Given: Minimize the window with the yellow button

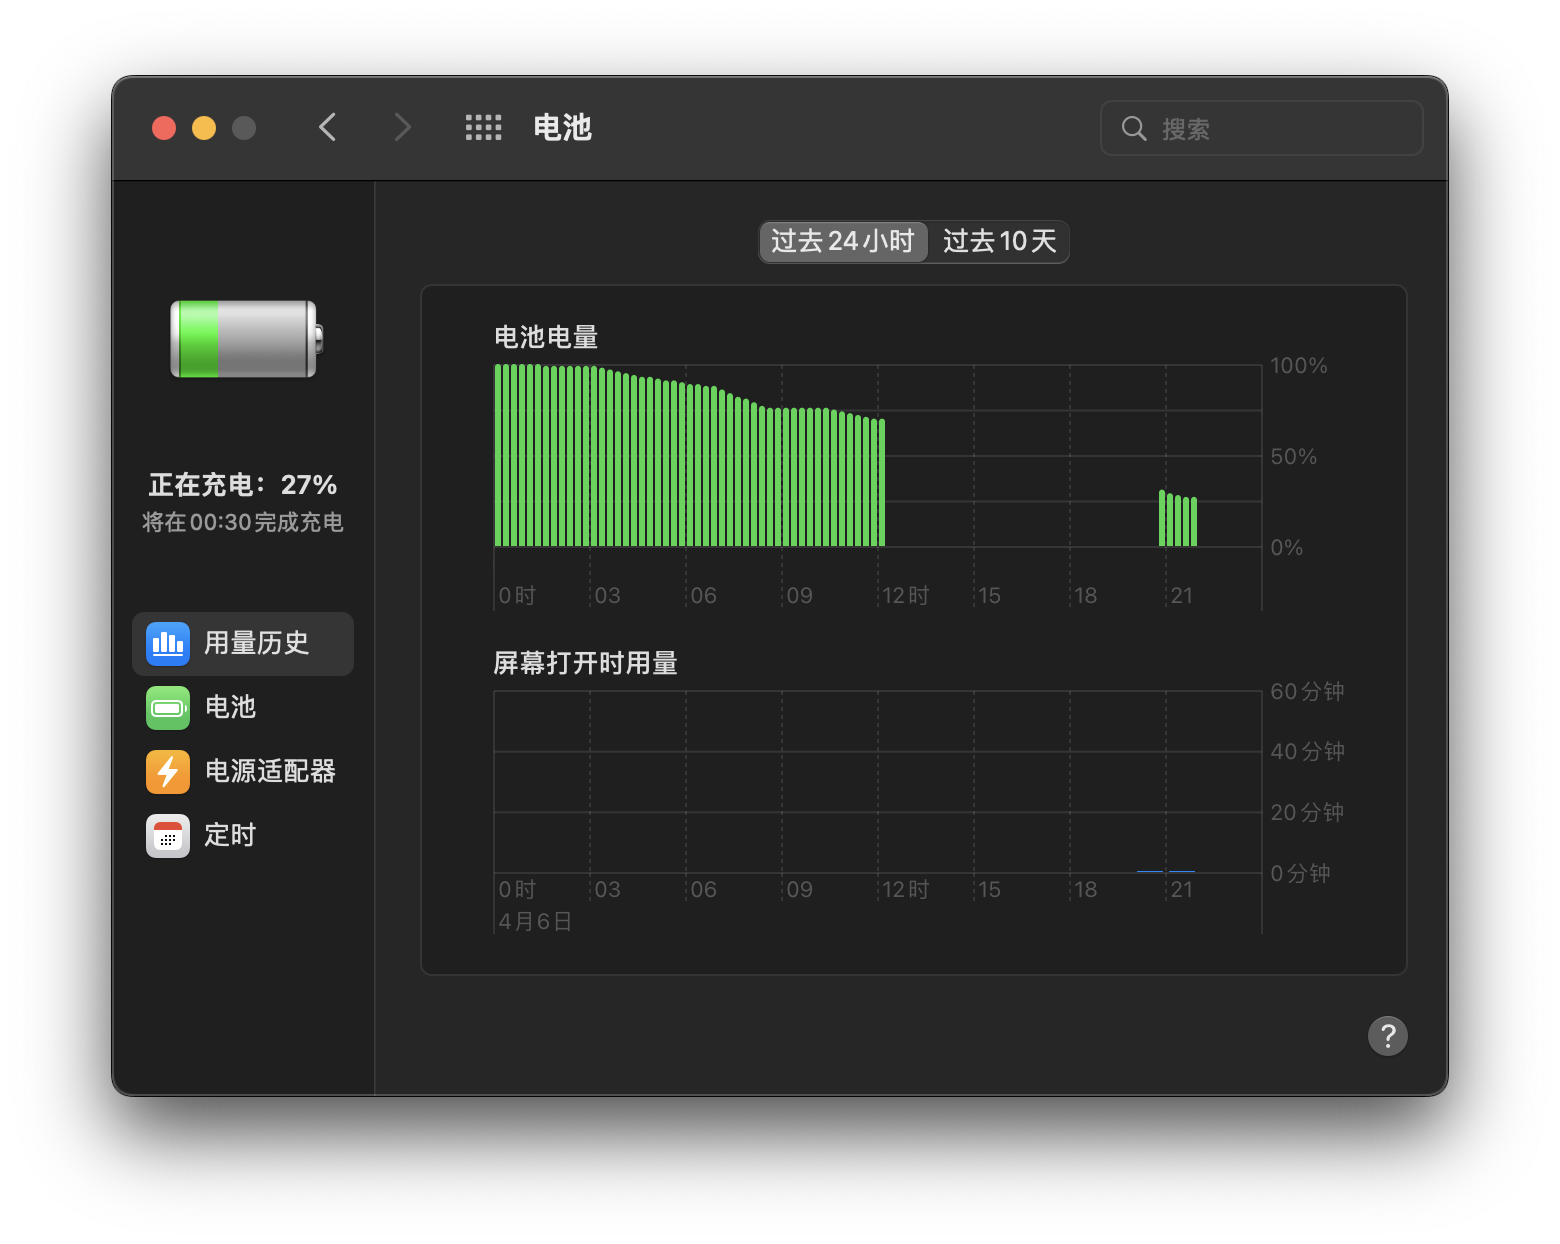Looking at the screenshot, I should 204,128.
